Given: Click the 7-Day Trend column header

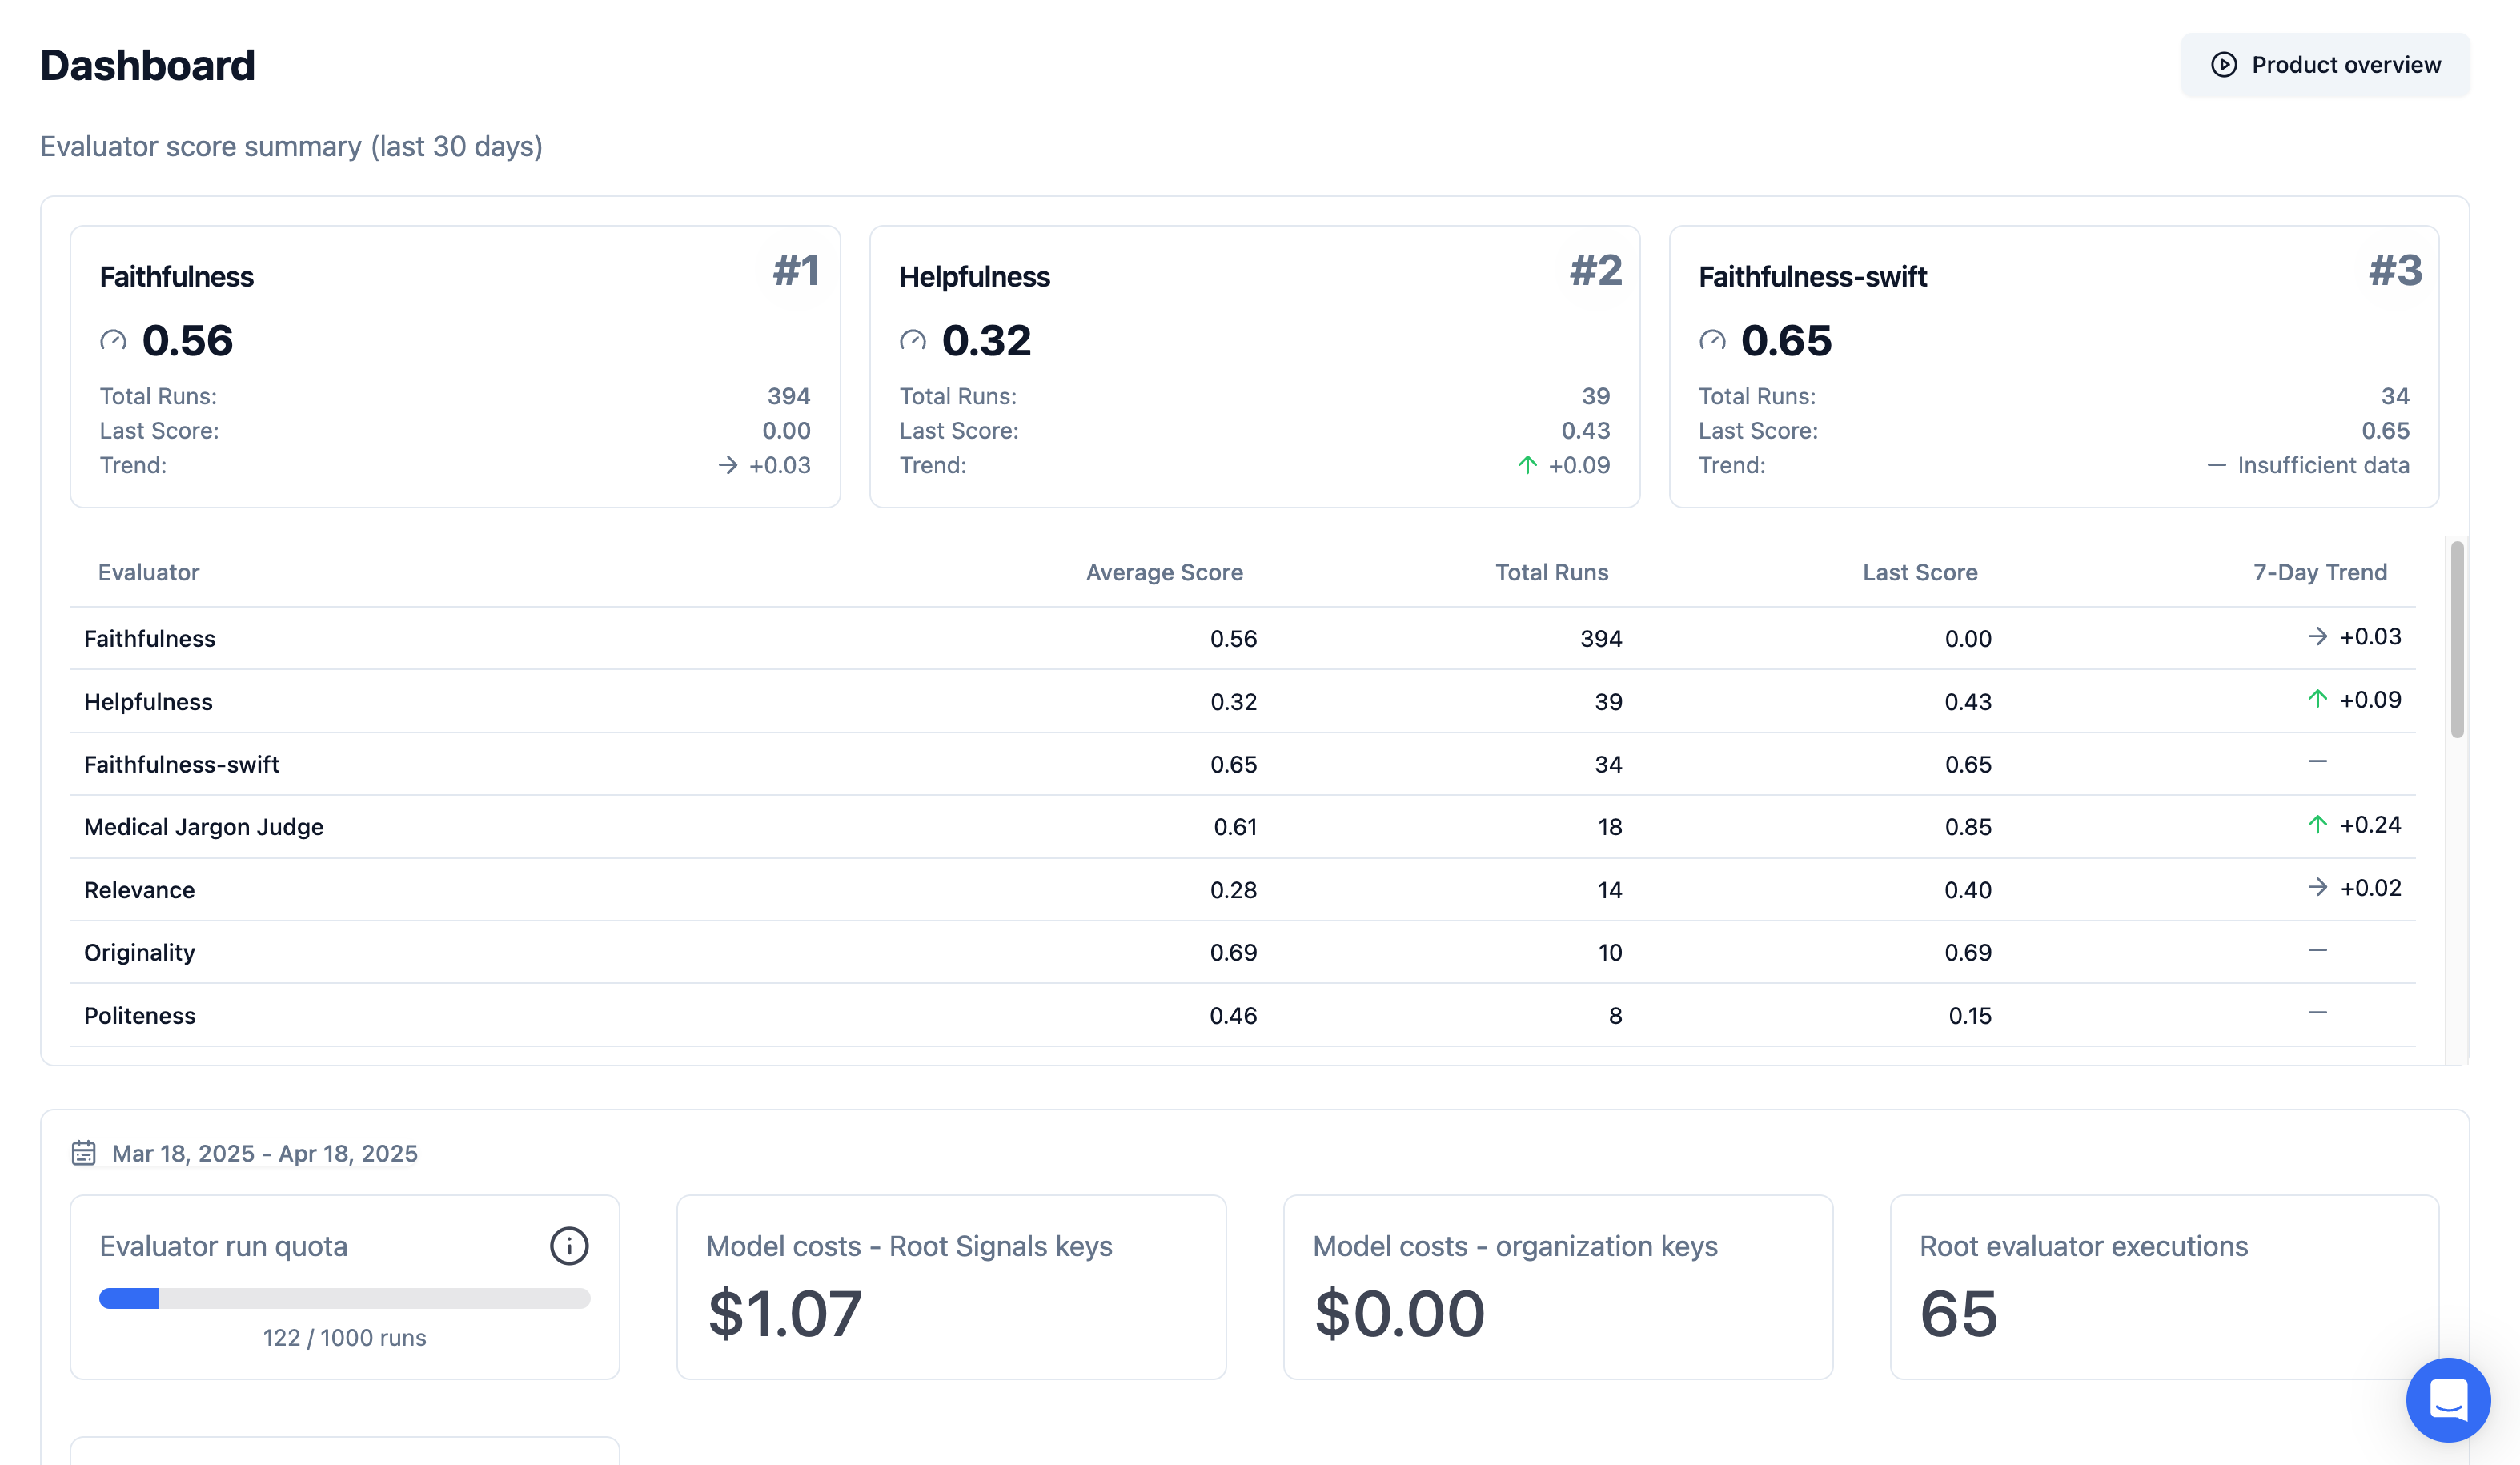Looking at the screenshot, I should [2319, 572].
